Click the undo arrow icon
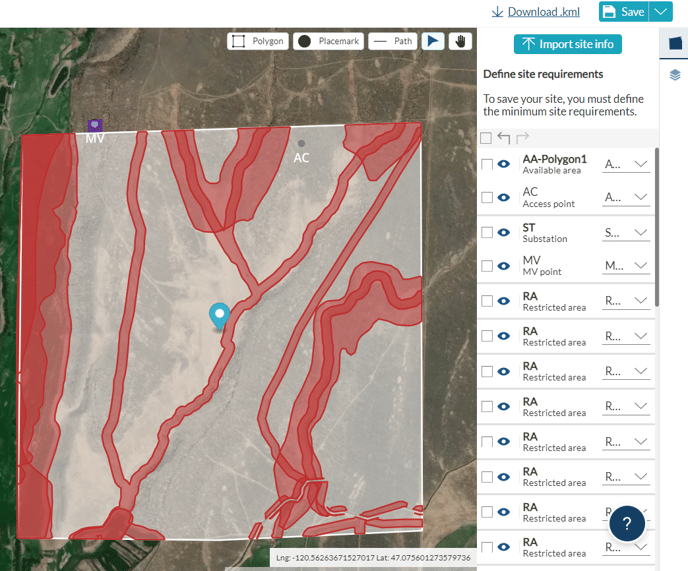The image size is (688, 571). coord(504,138)
